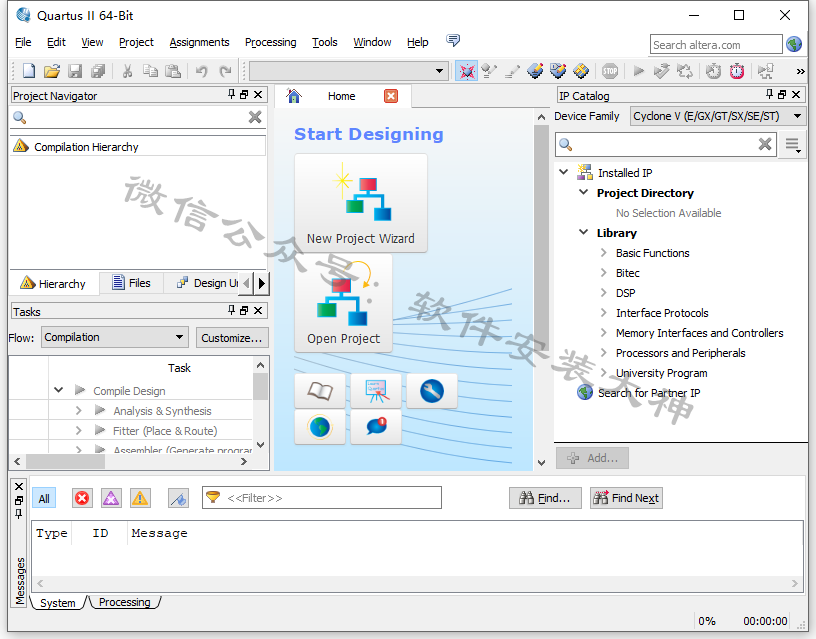This screenshot has width=816, height=639.
Task: Select the Hierarchy tab
Action: tap(53, 284)
